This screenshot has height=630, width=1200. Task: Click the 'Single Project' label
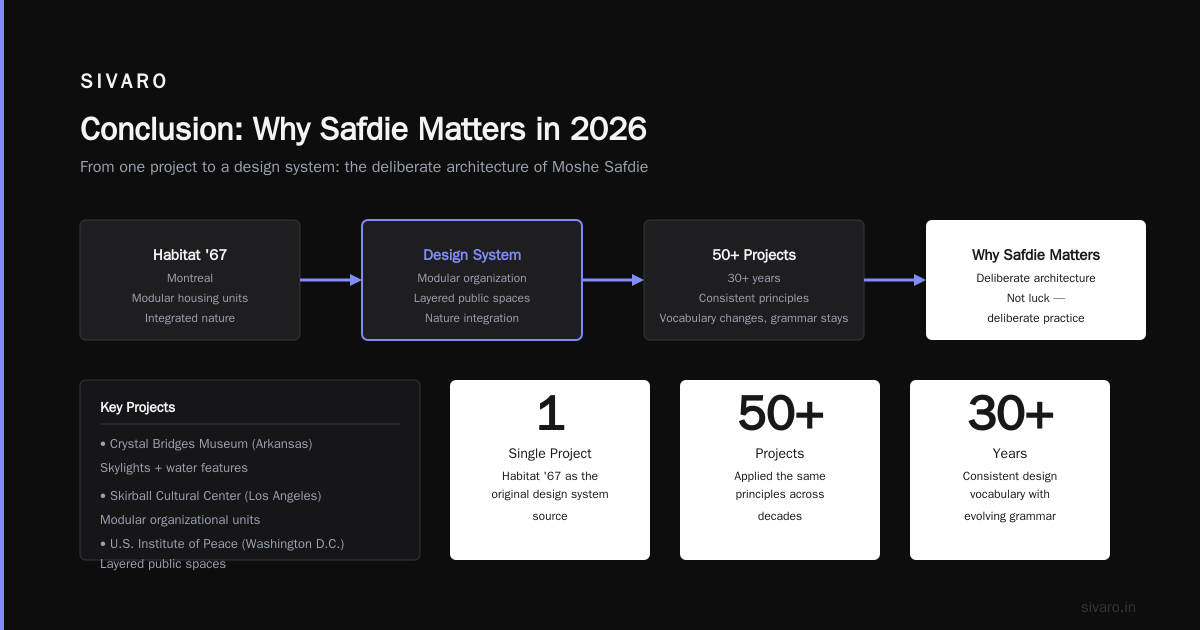550,453
